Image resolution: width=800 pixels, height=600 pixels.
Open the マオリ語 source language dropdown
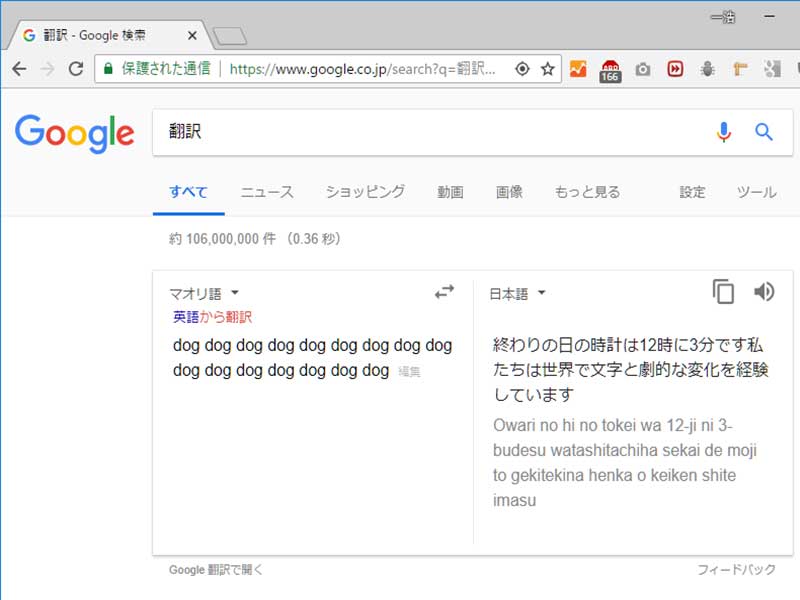point(204,293)
